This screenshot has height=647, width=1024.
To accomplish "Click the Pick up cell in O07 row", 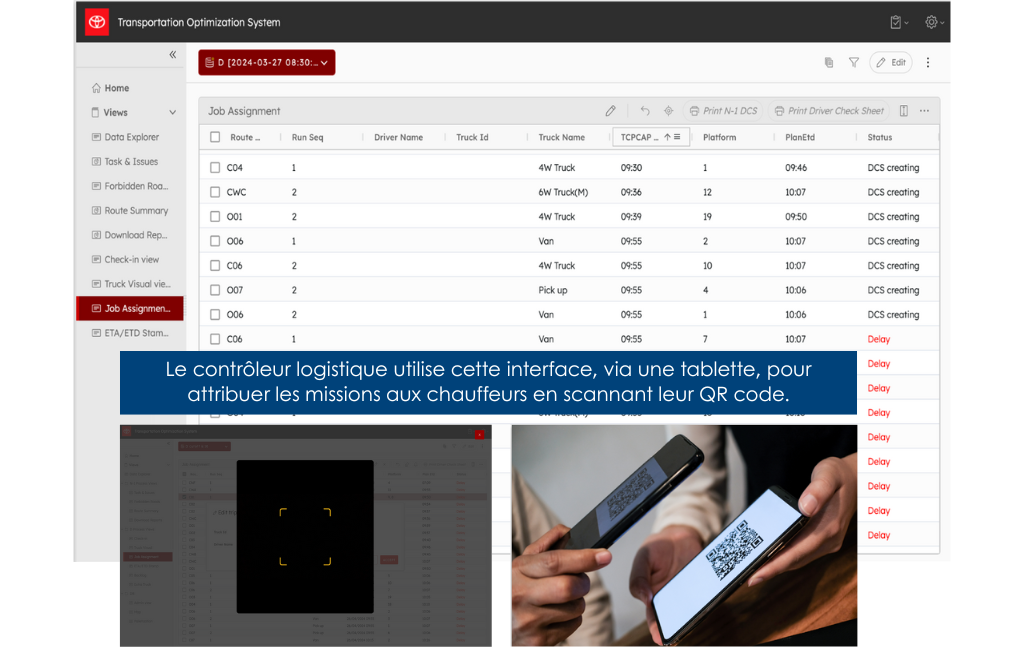I will tap(552, 290).
